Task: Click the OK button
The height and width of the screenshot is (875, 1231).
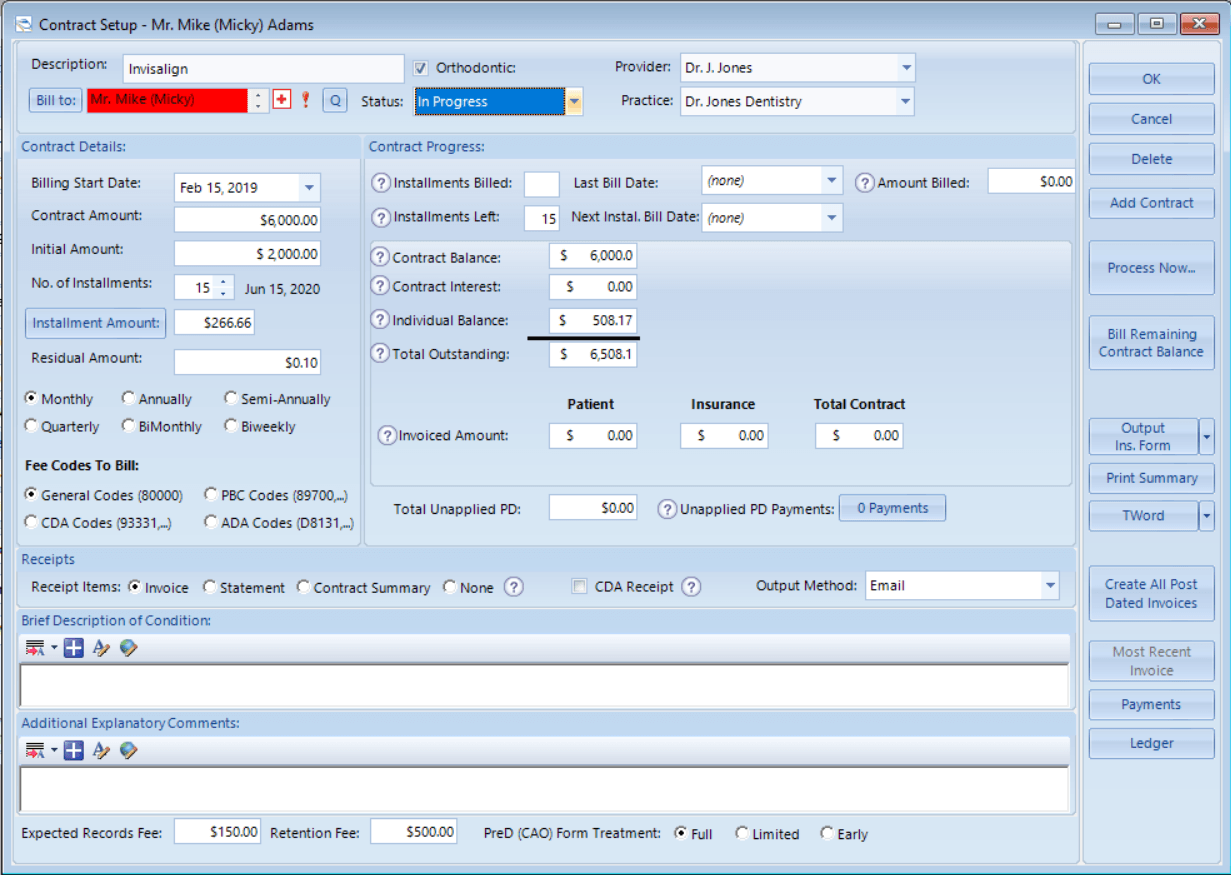Action: pyautogui.click(x=1151, y=79)
